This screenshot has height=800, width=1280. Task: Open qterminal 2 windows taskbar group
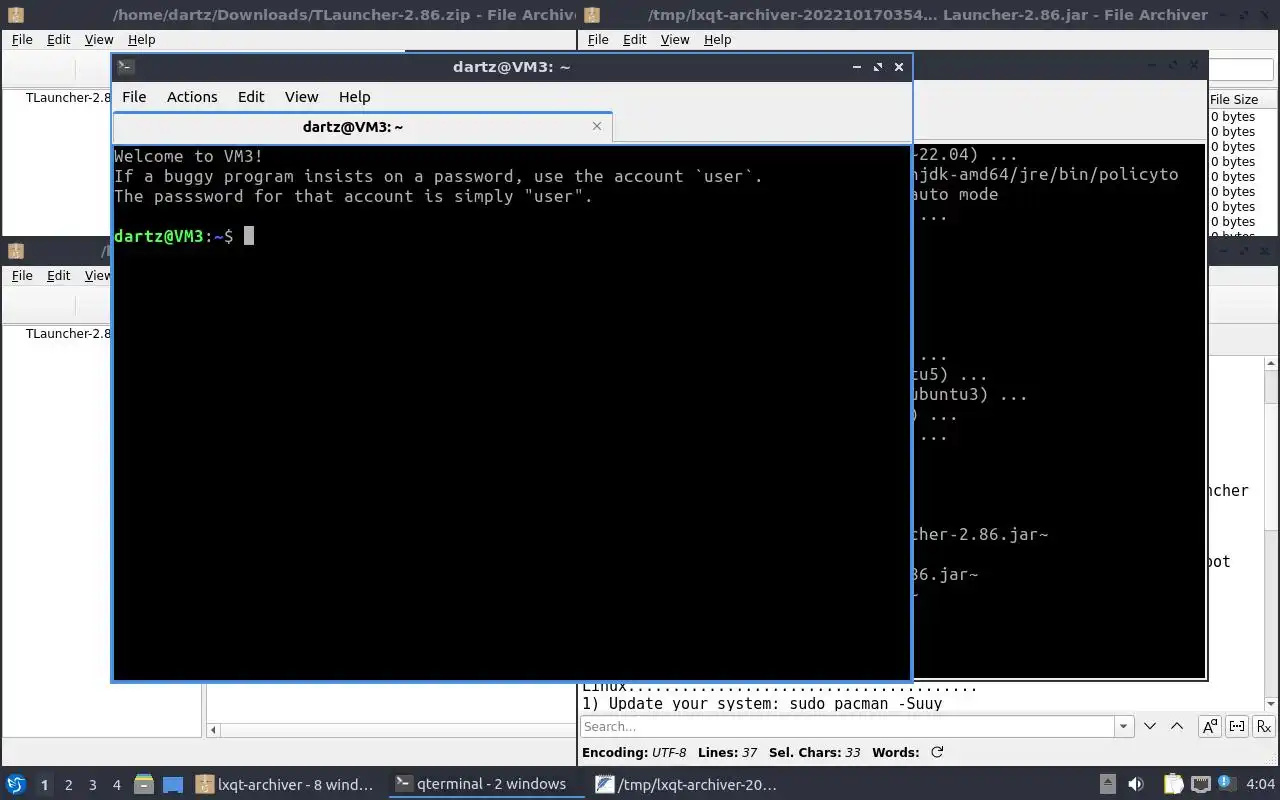(486, 784)
